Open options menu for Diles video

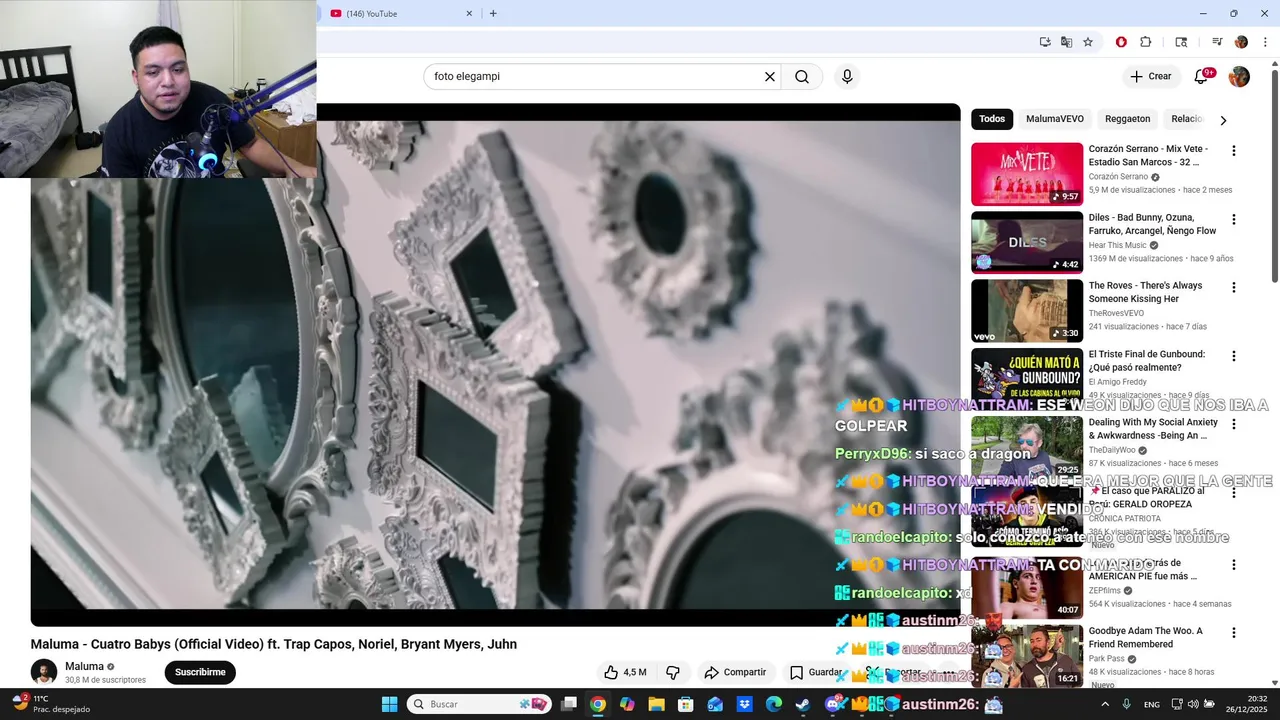click(x=1234, y=219)
